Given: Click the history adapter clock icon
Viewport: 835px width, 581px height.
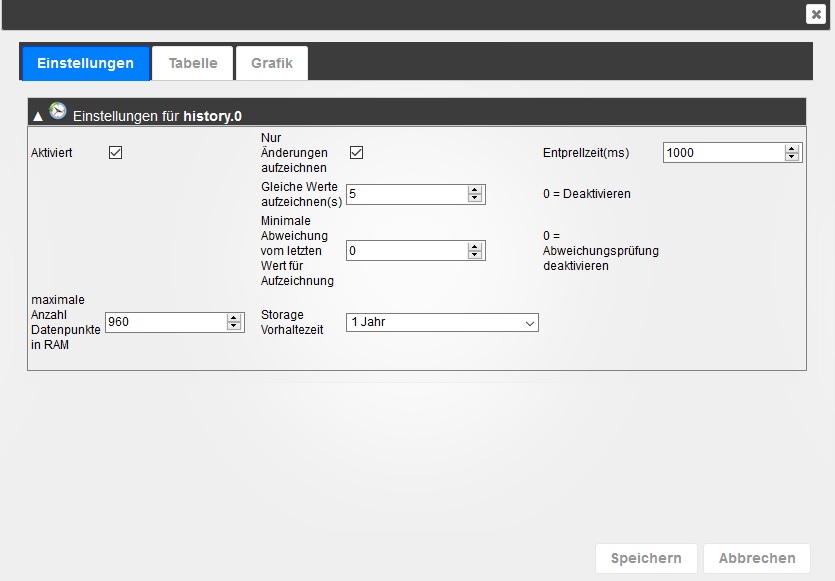Looking at the screenshot, I should [x=58, y=111].
